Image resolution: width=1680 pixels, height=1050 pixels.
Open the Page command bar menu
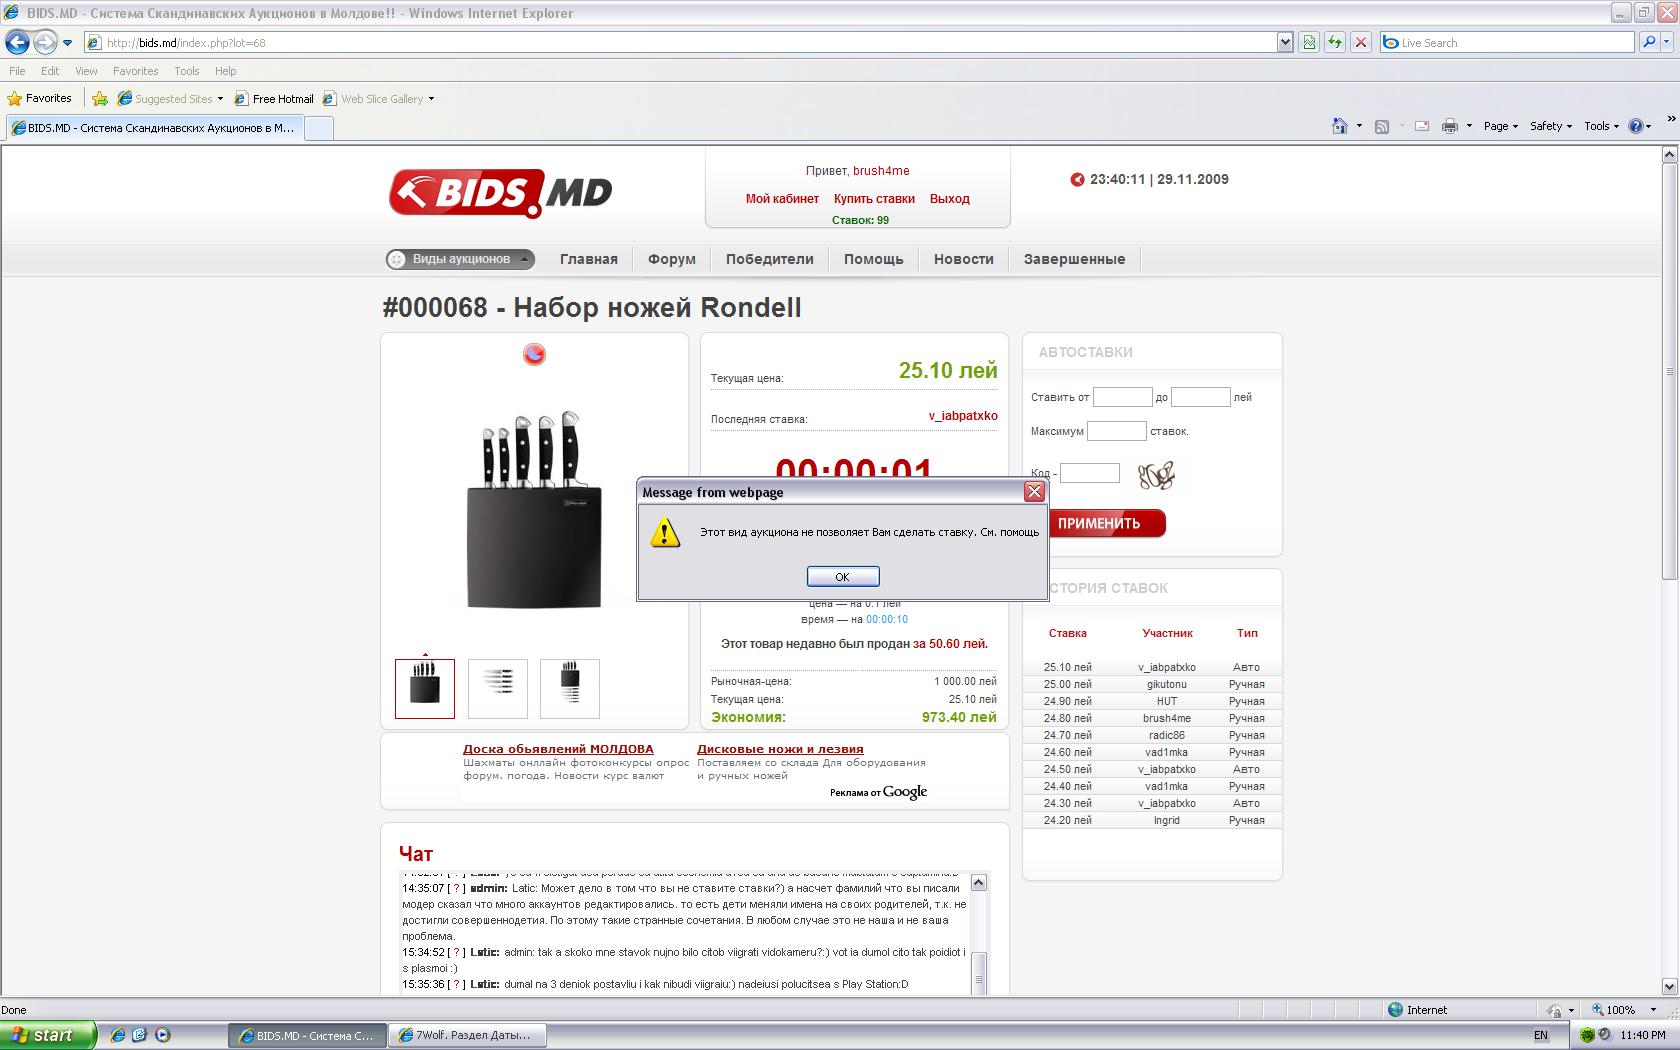pyautogui.click(x=1501, y=126)
